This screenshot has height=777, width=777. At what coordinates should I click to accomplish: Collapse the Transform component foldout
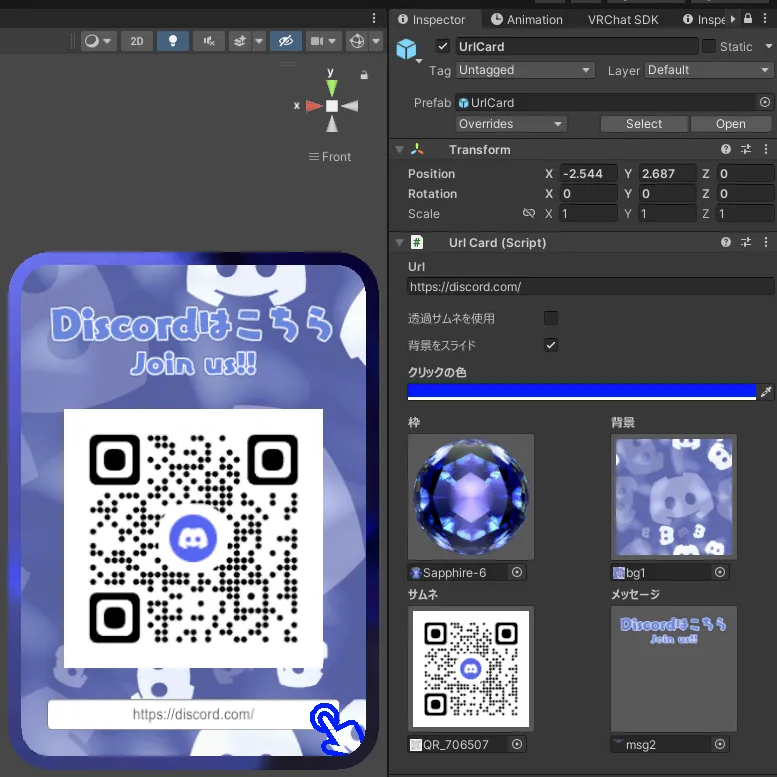click(x=399, y=149)
